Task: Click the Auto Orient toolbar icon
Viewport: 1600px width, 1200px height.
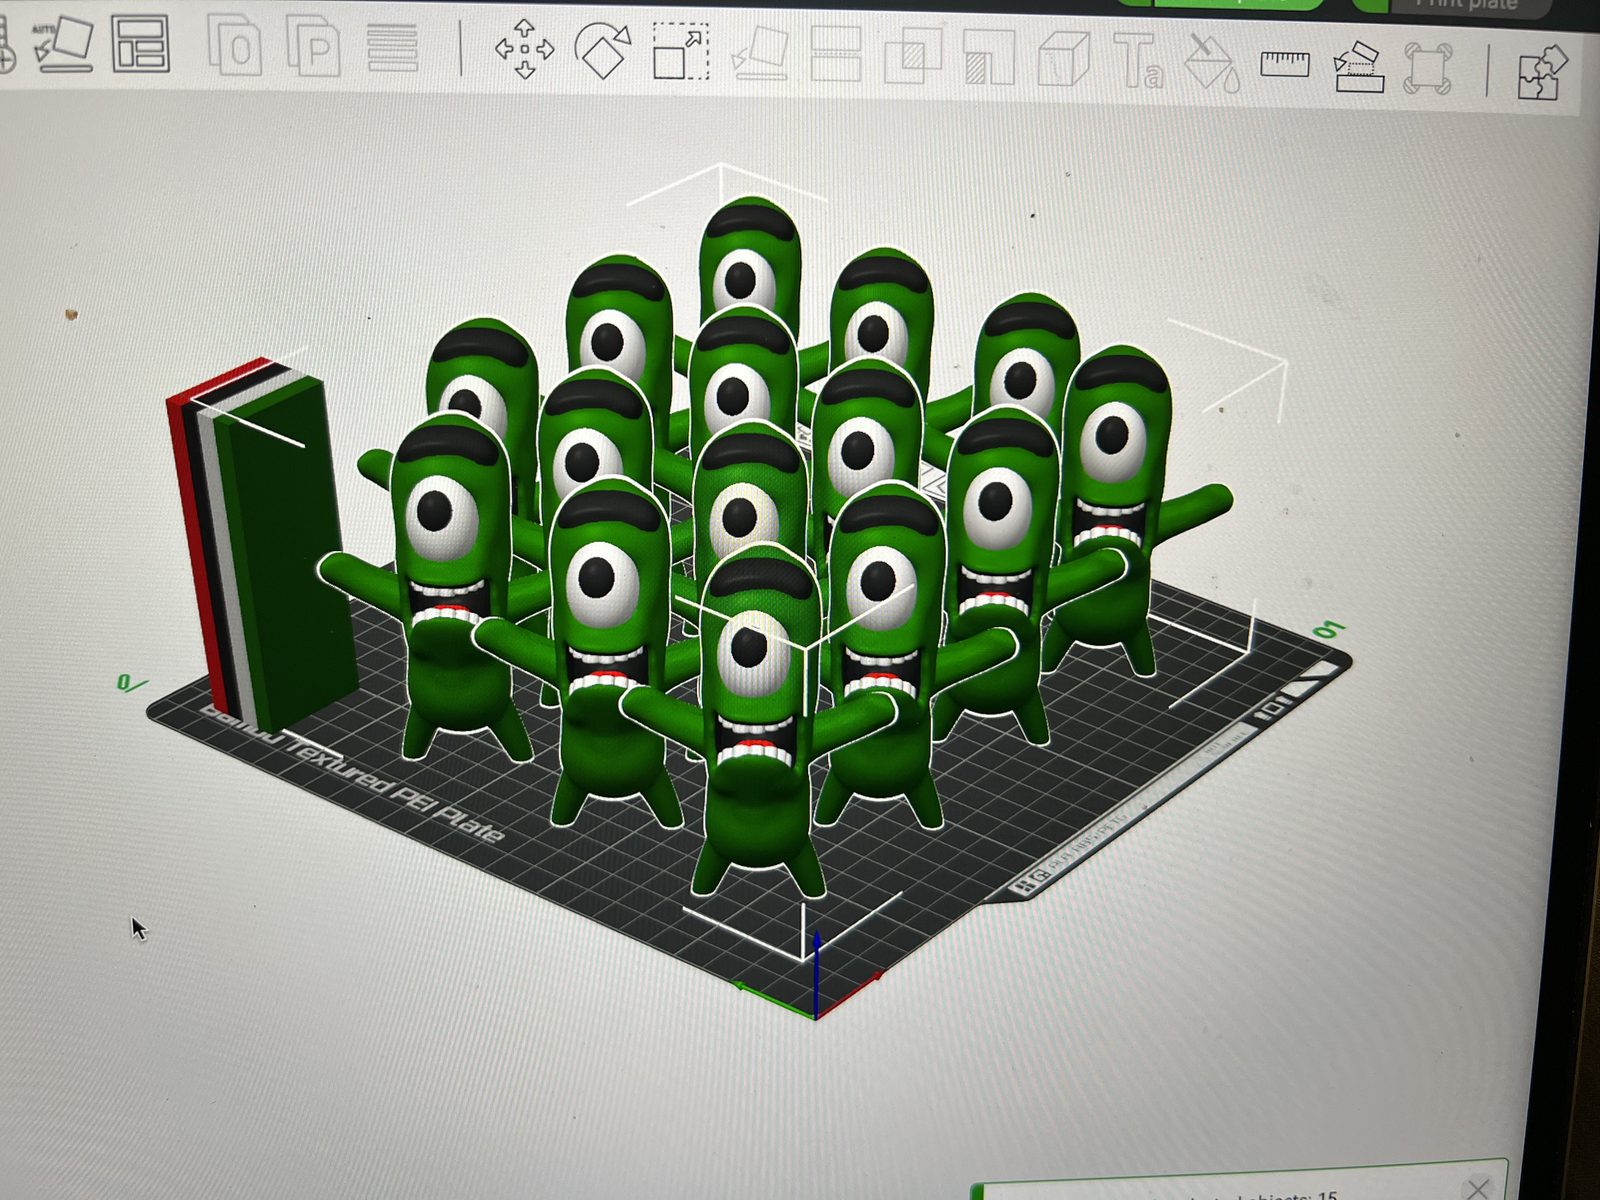Action: 63,44
